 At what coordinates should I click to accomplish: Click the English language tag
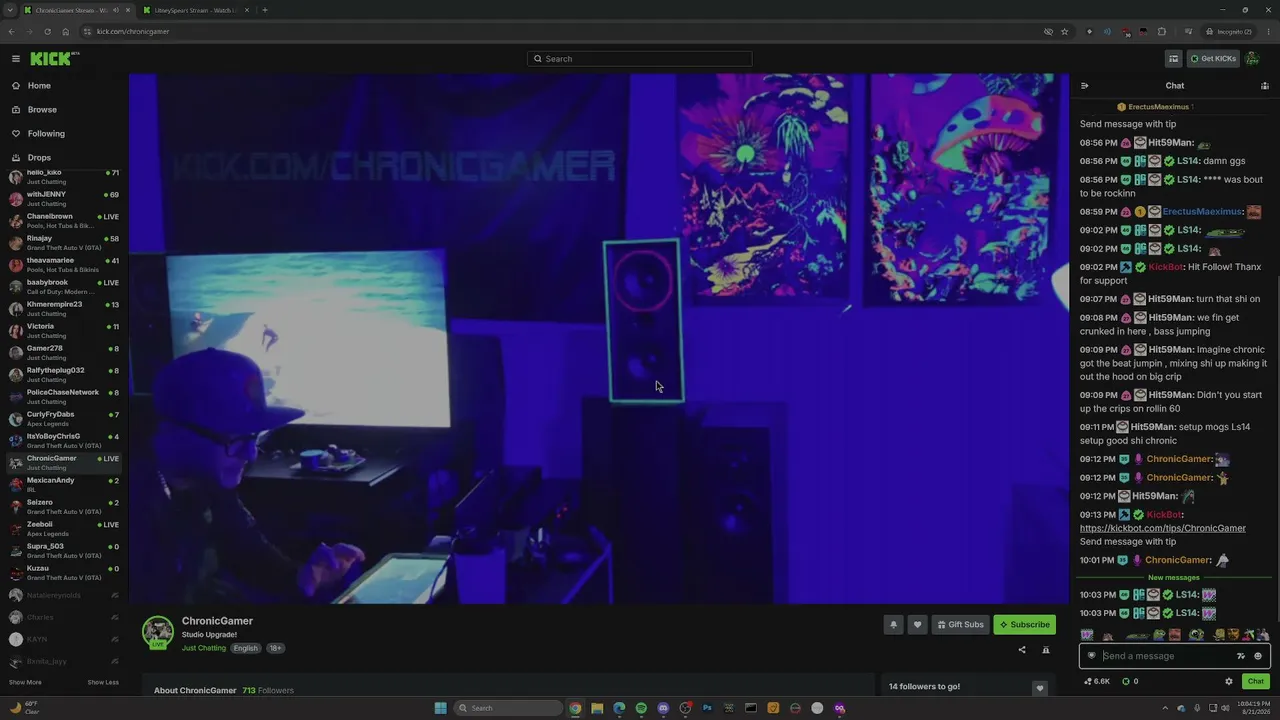click(x=246, y=648)
